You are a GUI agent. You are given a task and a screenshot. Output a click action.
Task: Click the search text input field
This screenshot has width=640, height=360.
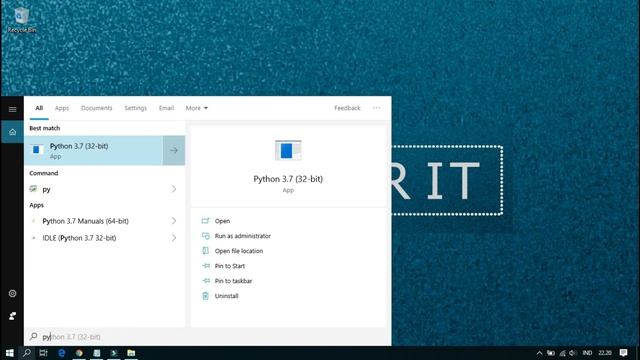click(x=207, y=336)
